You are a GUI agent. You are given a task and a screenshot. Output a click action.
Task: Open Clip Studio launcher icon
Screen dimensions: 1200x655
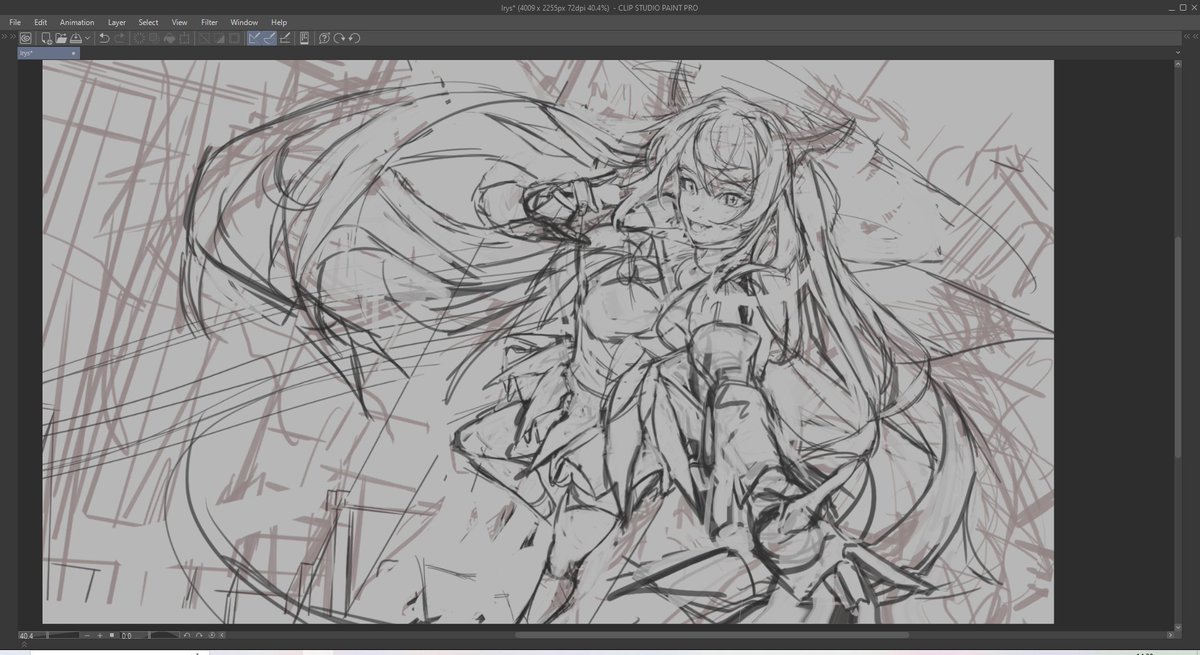[x=25, y=38]
